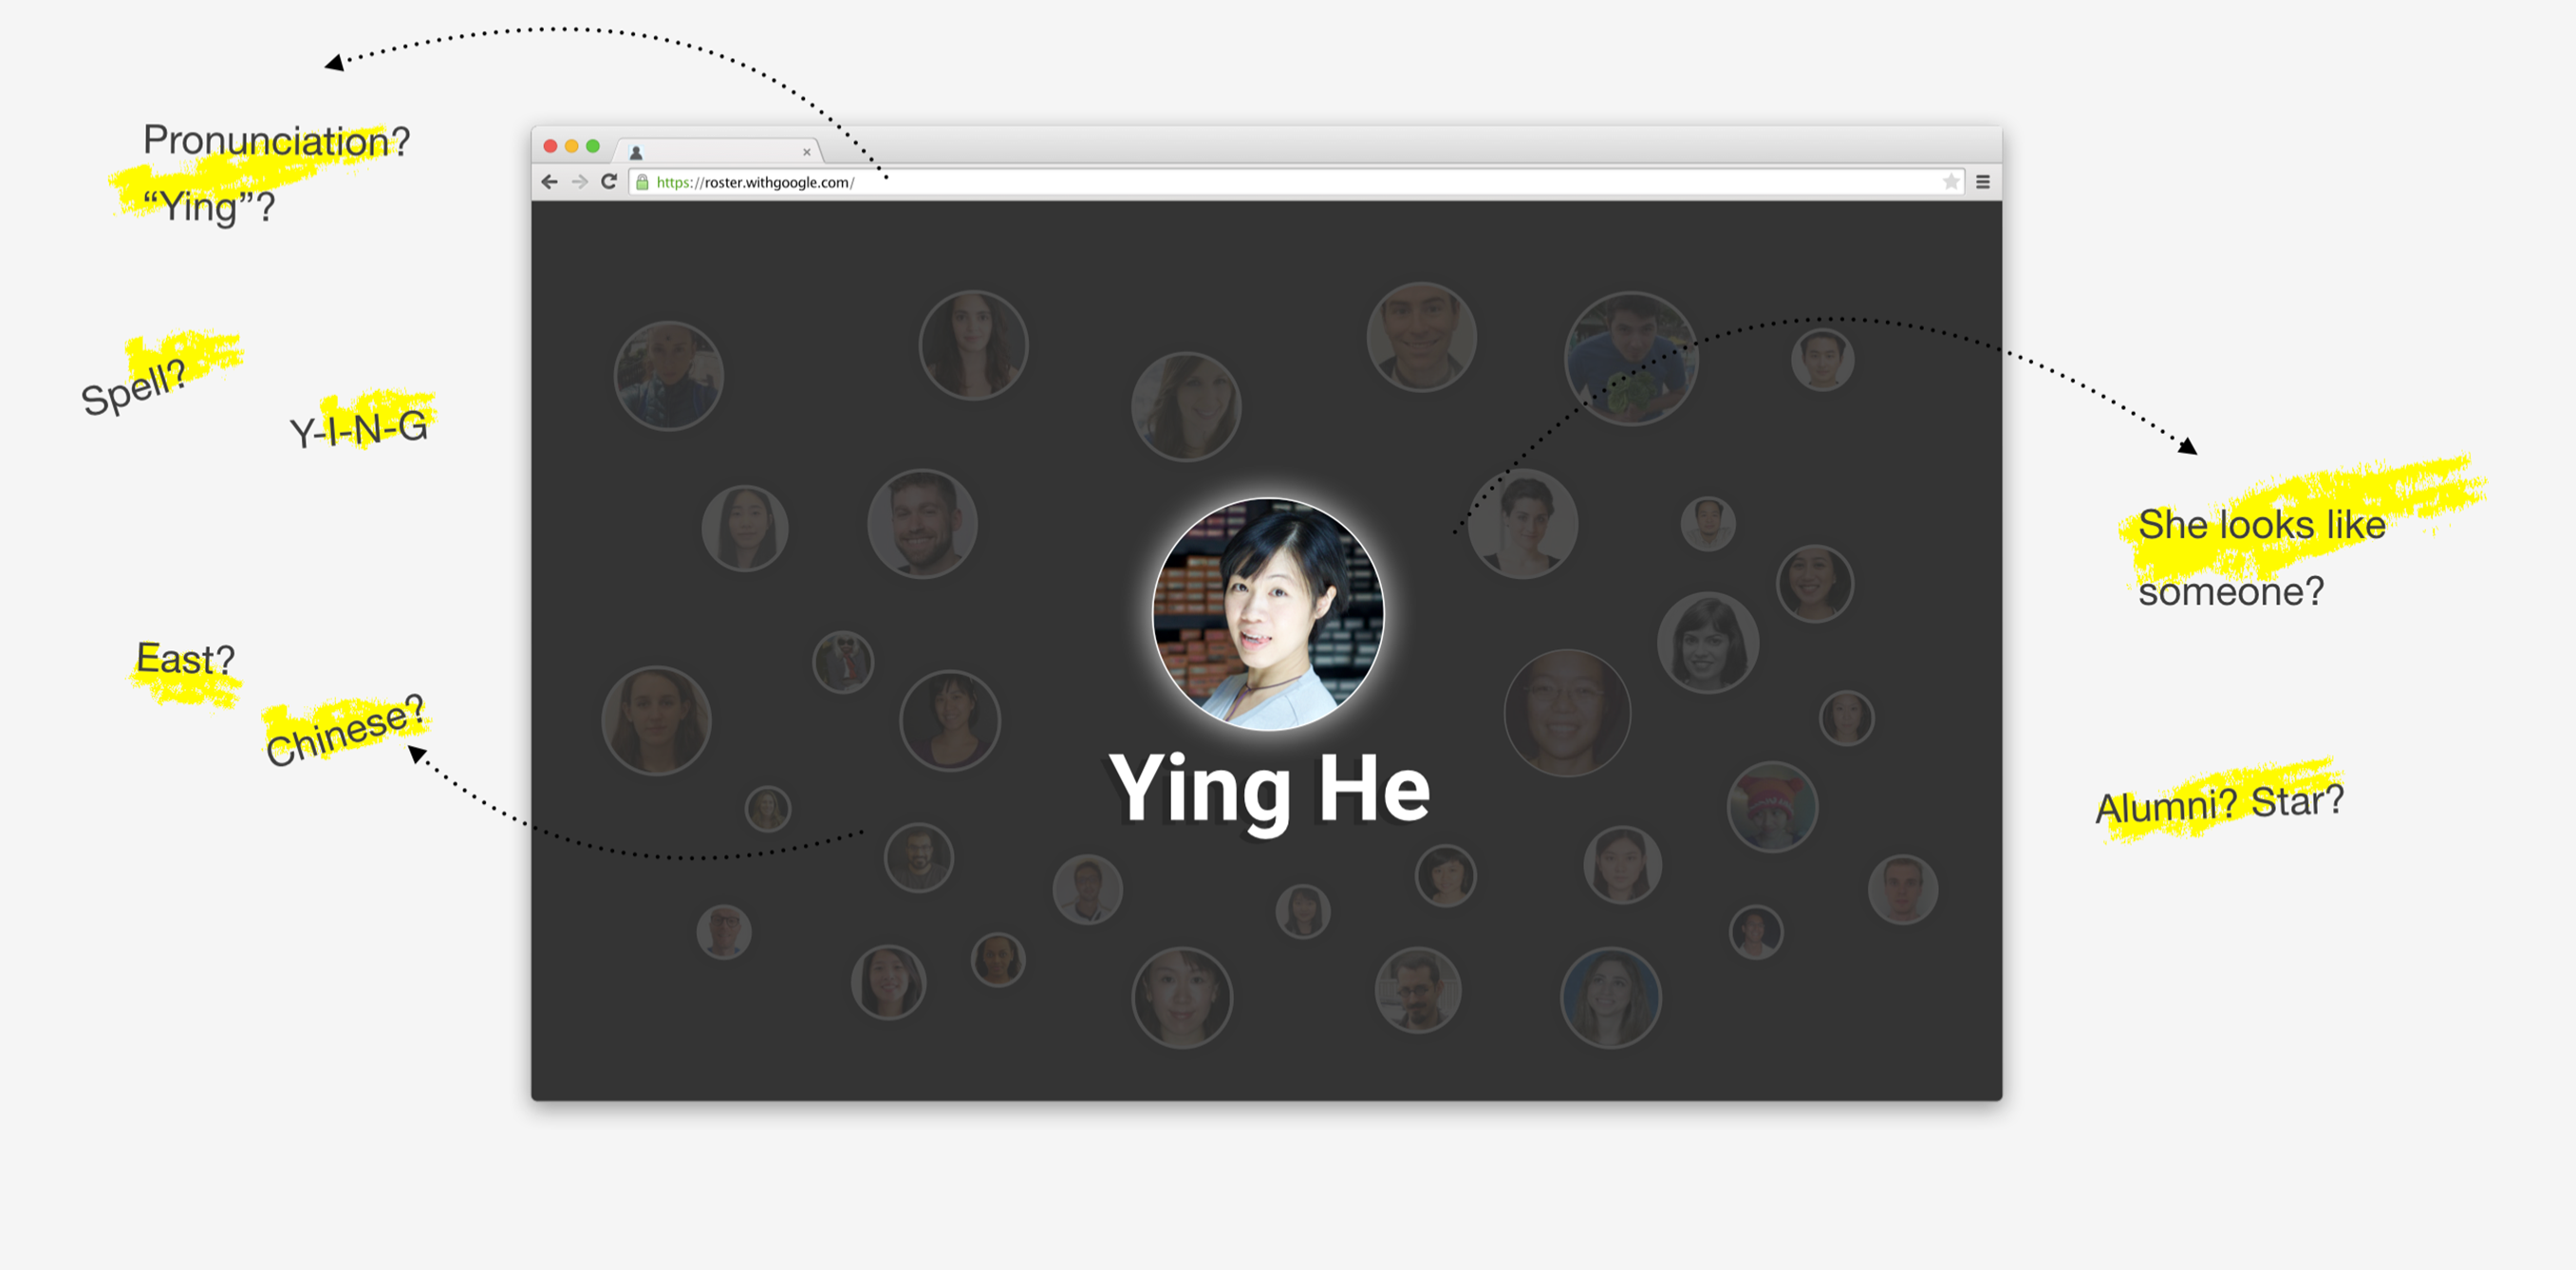The height and width of the screenshot is (1270, 2576).
Task: Click the Ying He name text
Action: point(1268,789)
